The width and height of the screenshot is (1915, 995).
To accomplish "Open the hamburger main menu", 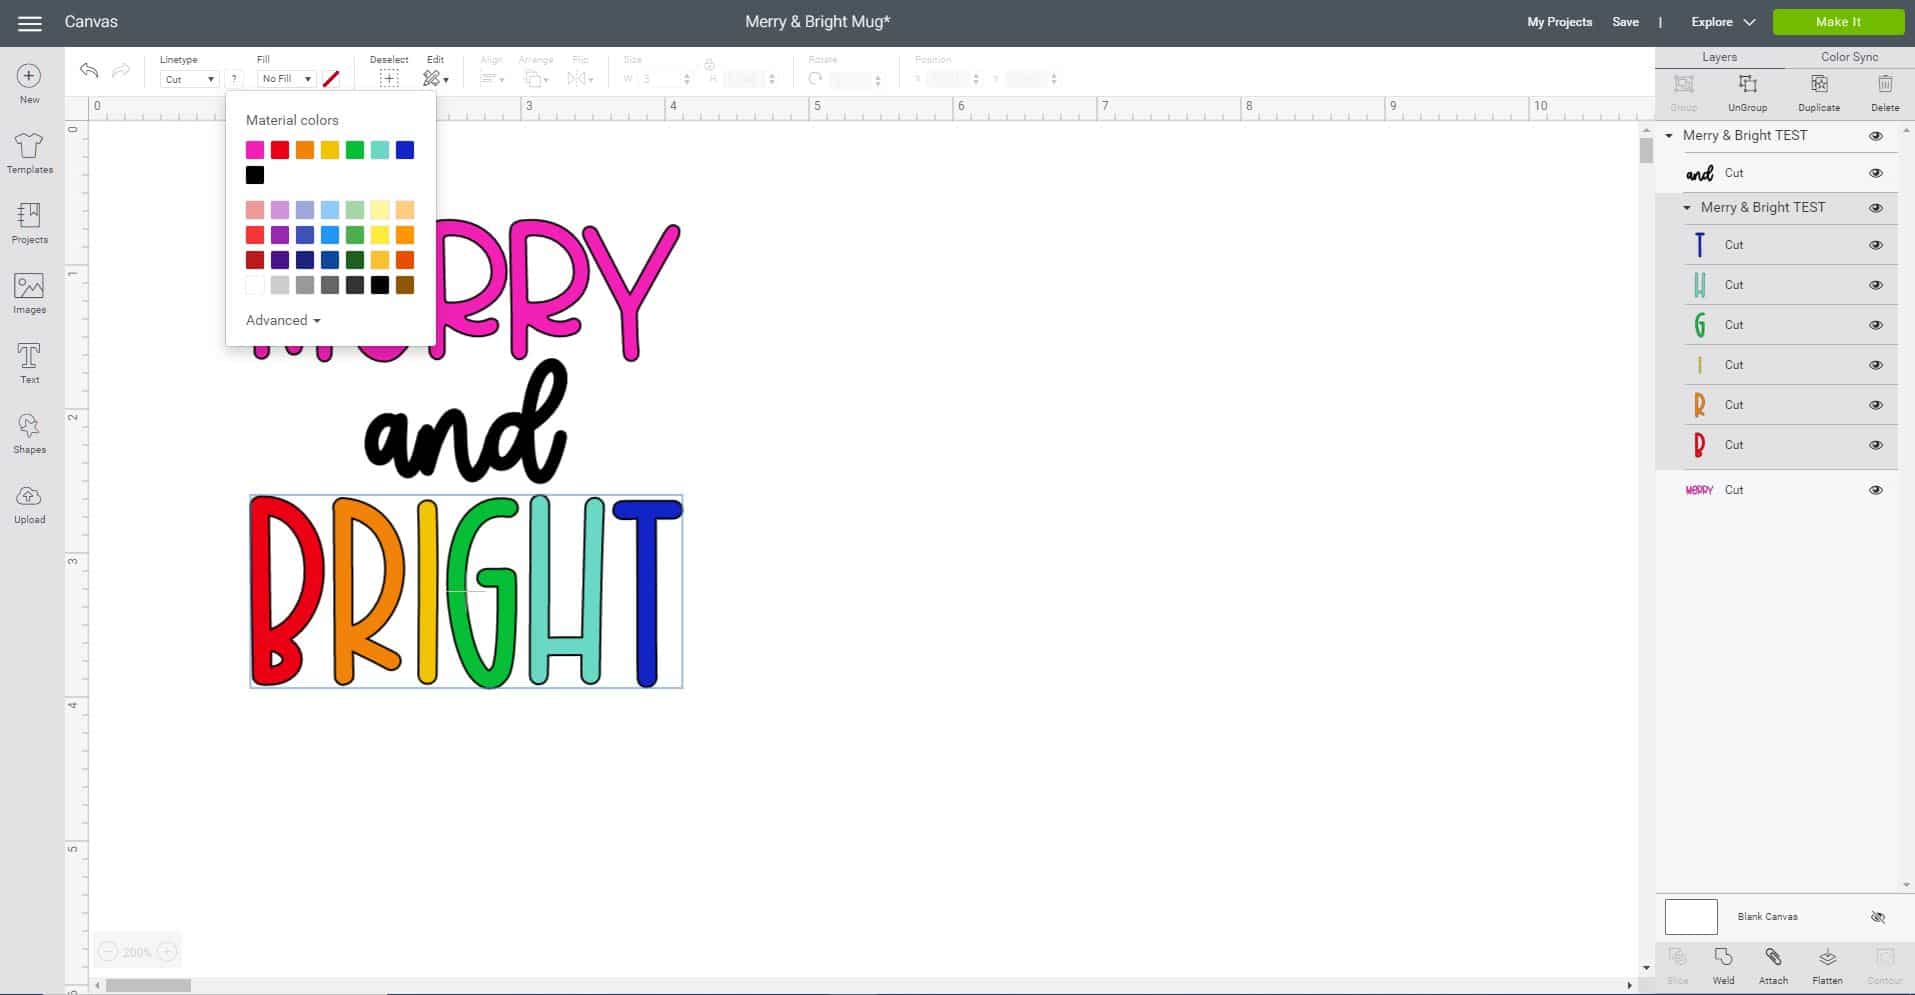I will coord(30,23).
